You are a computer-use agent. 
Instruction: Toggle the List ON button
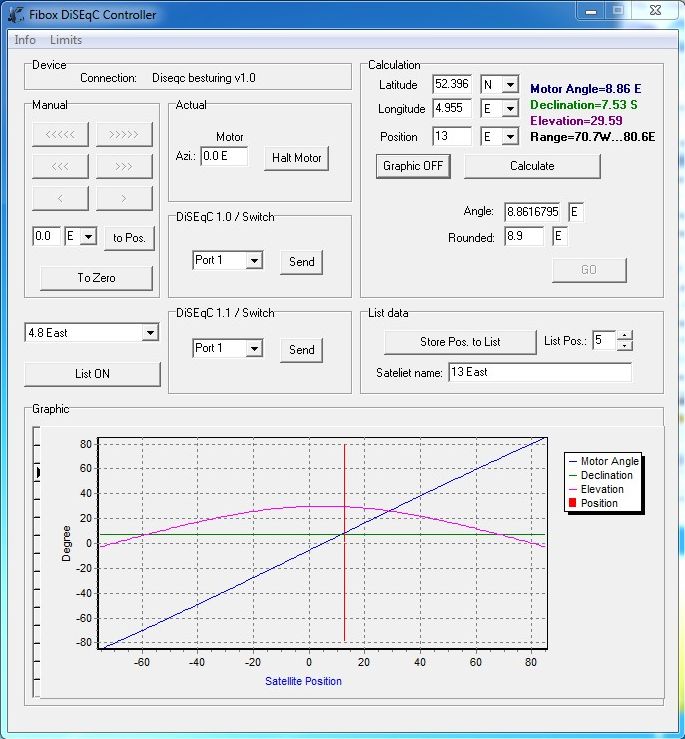point(92,374)
